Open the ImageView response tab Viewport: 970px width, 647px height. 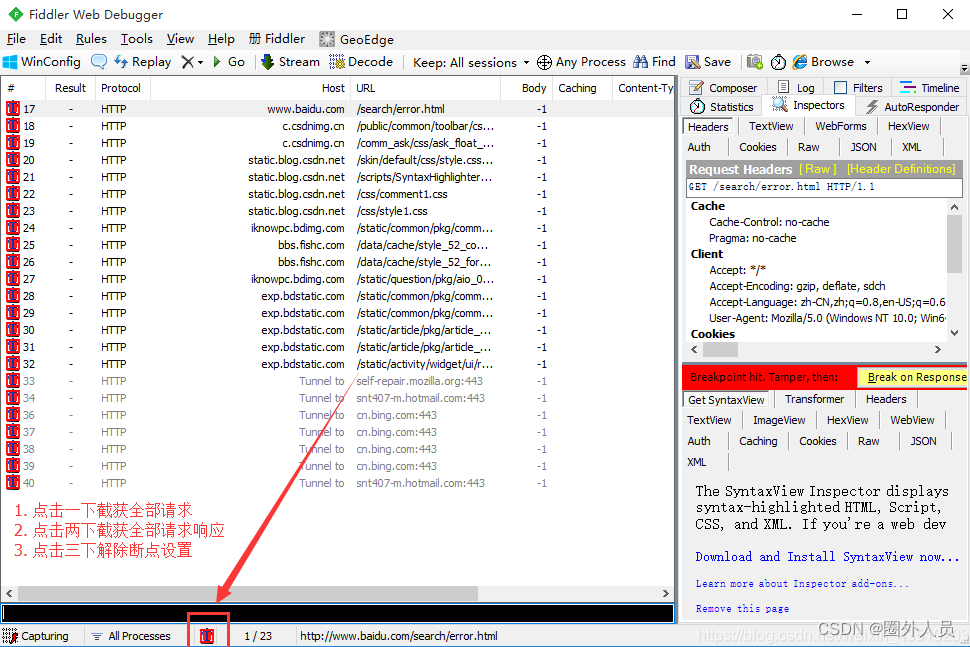click(779, 420)
